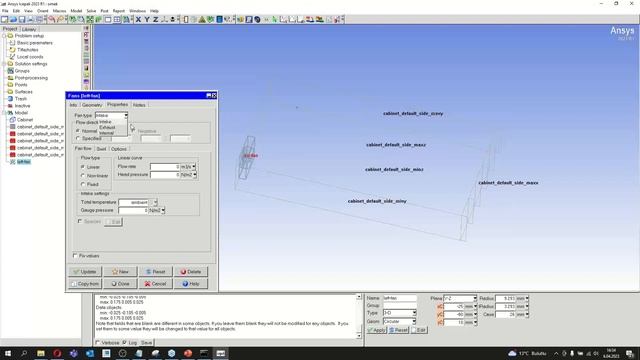Switch to Swirl sub-tab
The height and width of the screenshot is (360, 640).
pyautogui.click(x=101, y=149)
